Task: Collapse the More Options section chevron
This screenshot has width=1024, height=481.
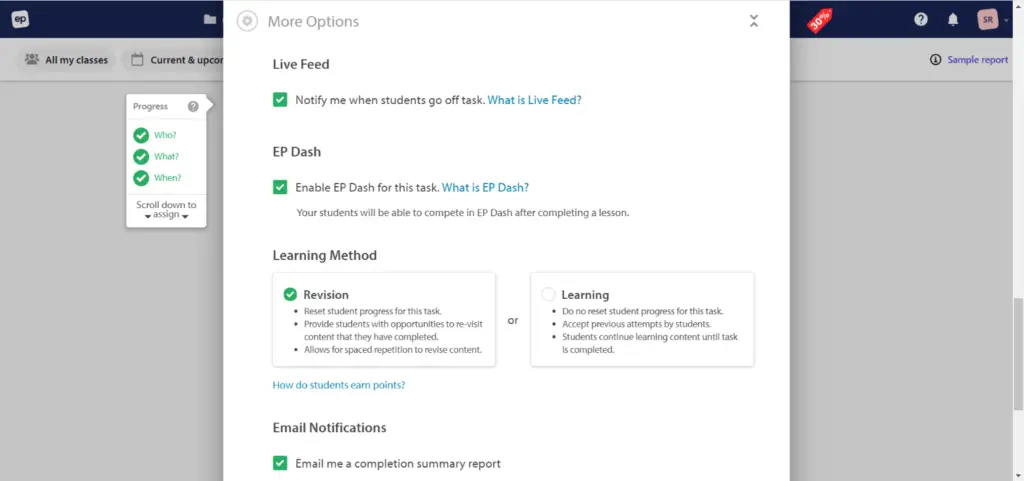Action: 754,21
